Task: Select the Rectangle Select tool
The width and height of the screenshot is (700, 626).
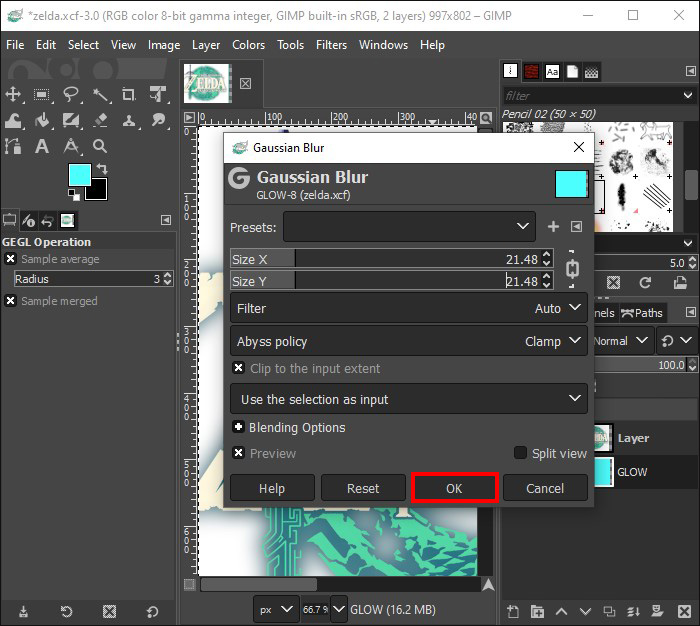Action: pos(42,94)
